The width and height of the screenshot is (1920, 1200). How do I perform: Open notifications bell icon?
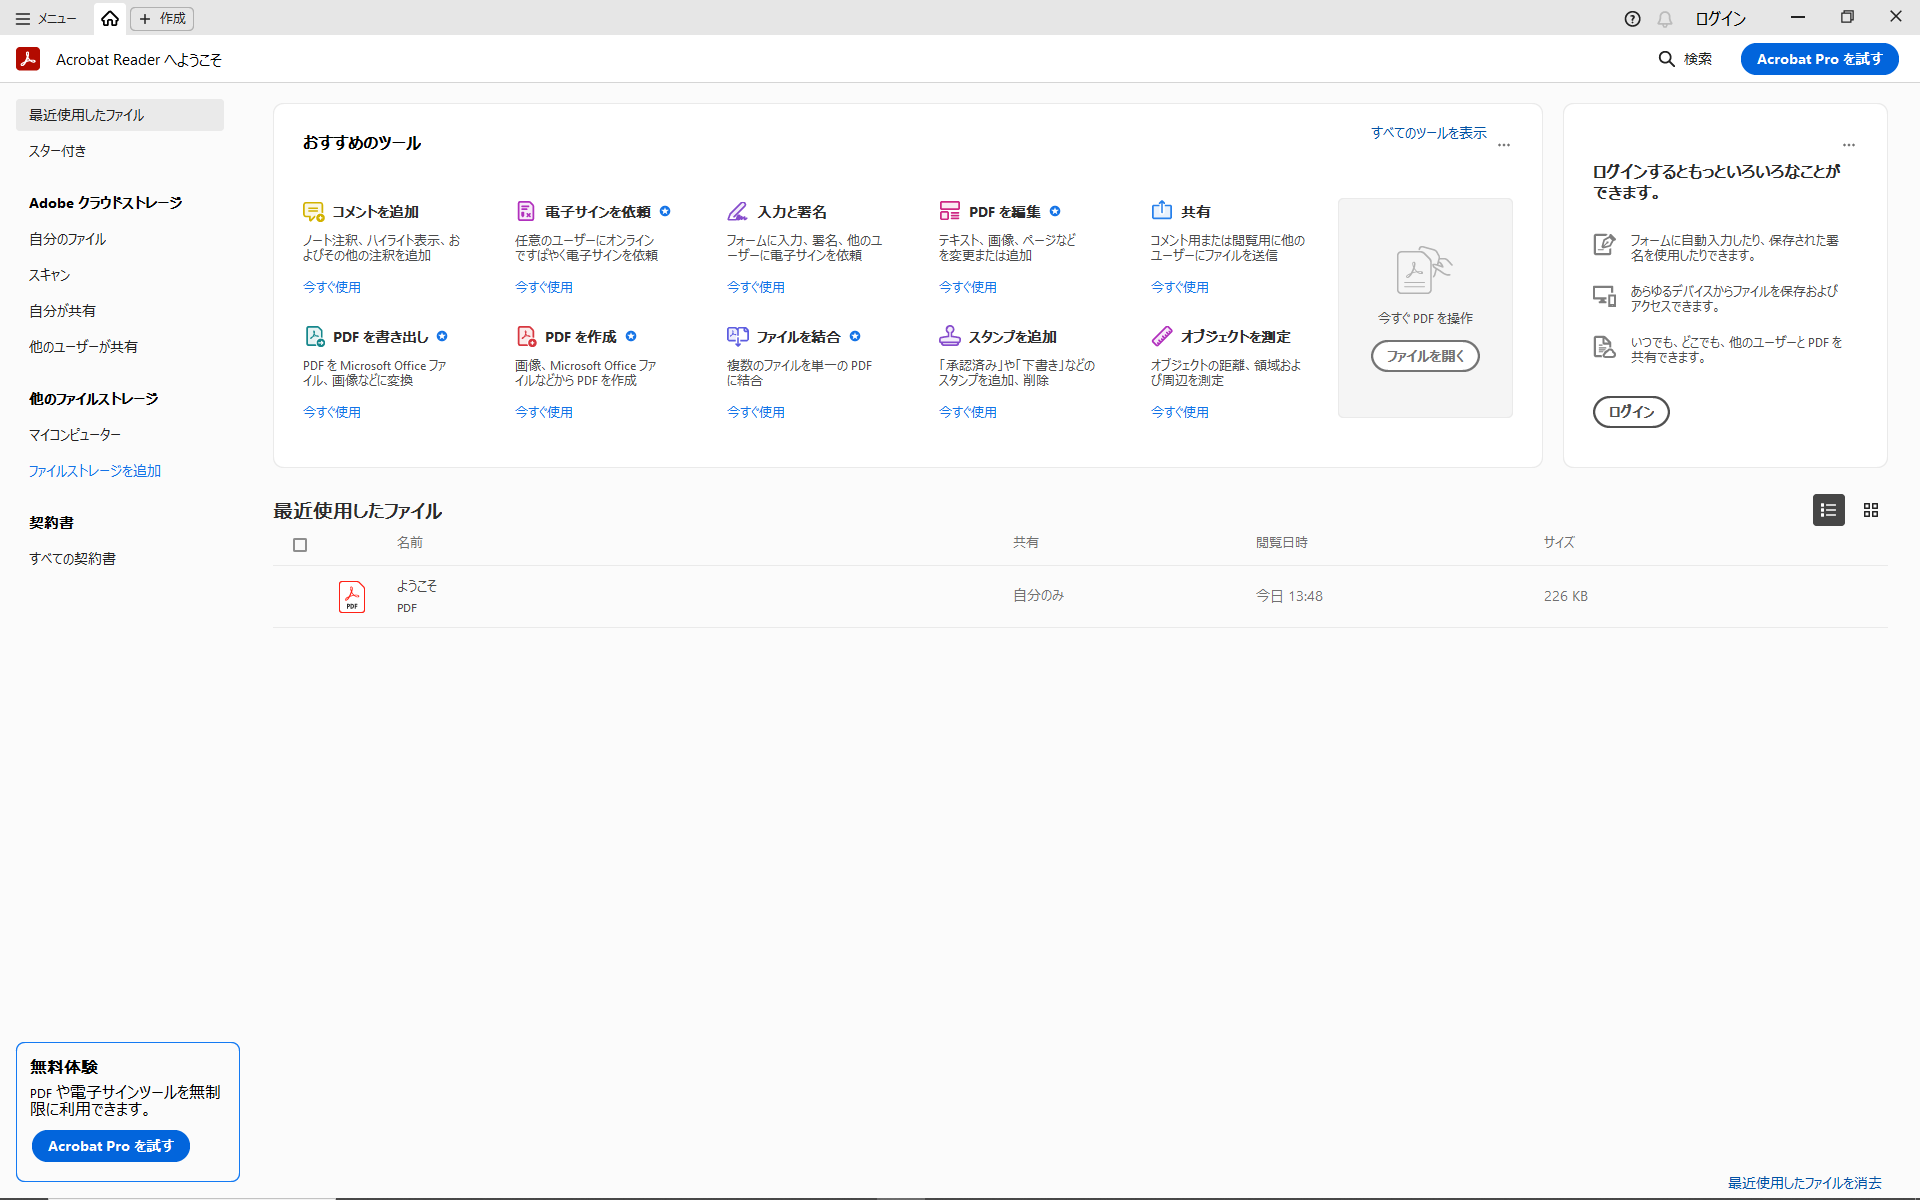click(1665, 18)
